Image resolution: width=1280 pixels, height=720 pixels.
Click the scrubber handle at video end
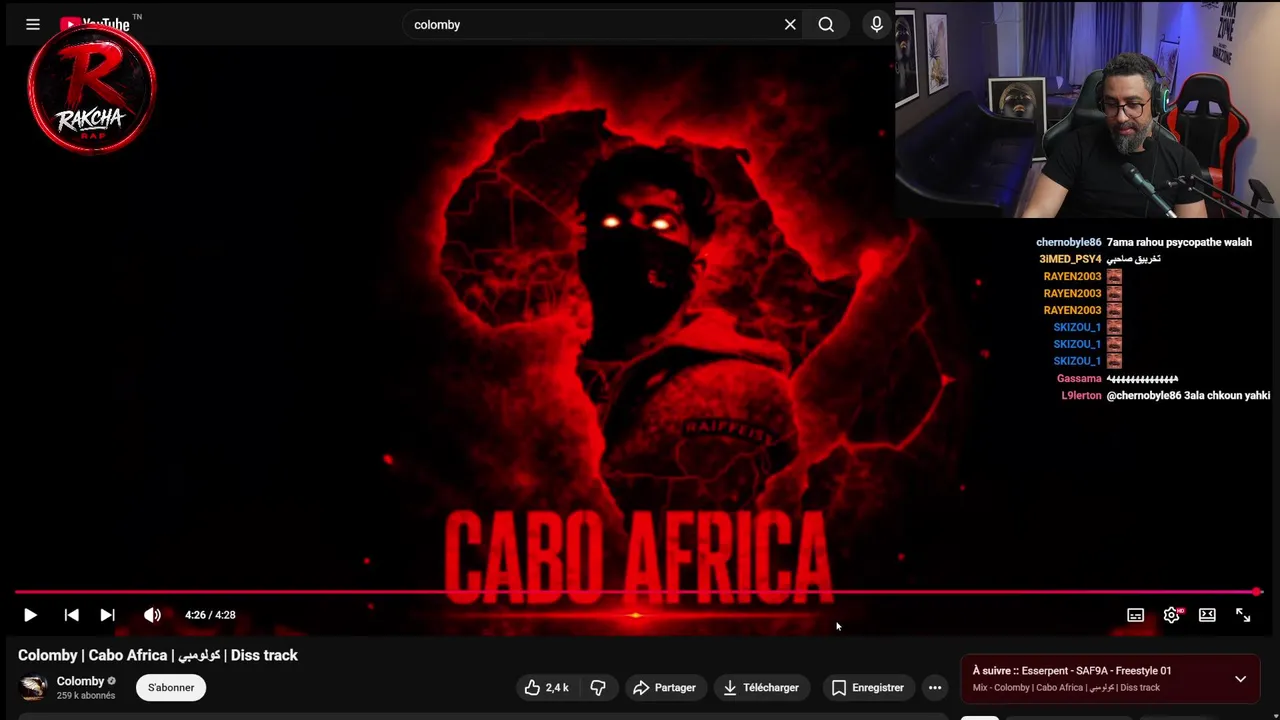click(x=1257, y=592)
